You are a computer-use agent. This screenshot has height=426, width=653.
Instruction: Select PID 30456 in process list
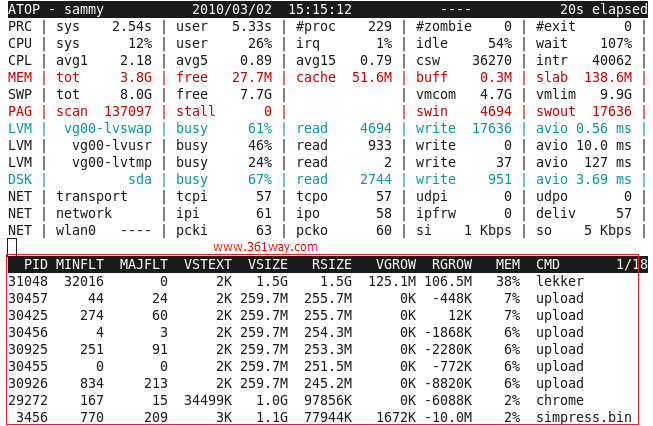coord(28,333)
